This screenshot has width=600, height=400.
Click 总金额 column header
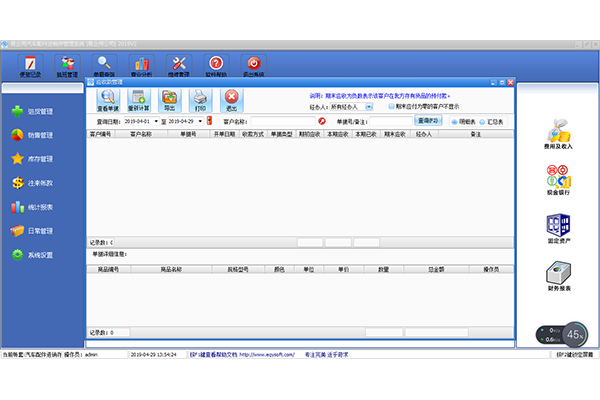(436, 269)
